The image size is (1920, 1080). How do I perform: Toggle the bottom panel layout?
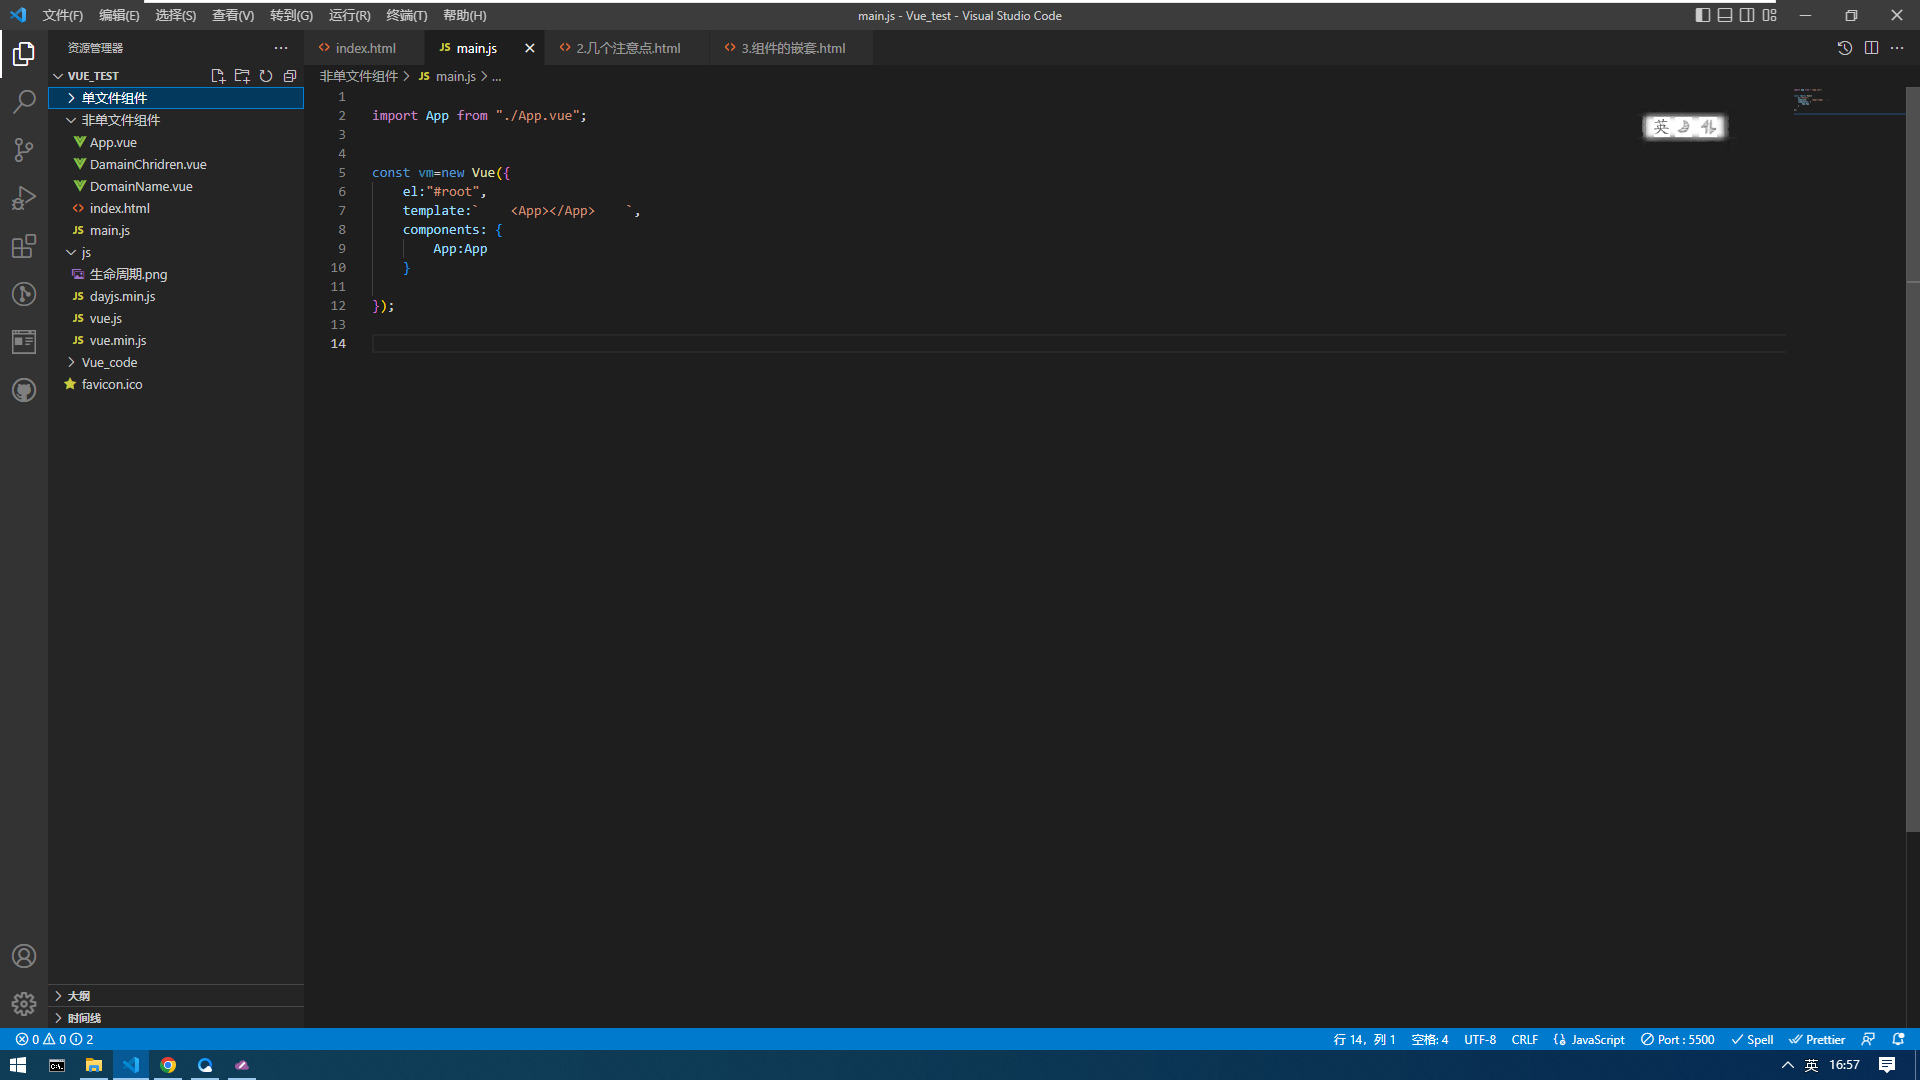(1725, 15)
